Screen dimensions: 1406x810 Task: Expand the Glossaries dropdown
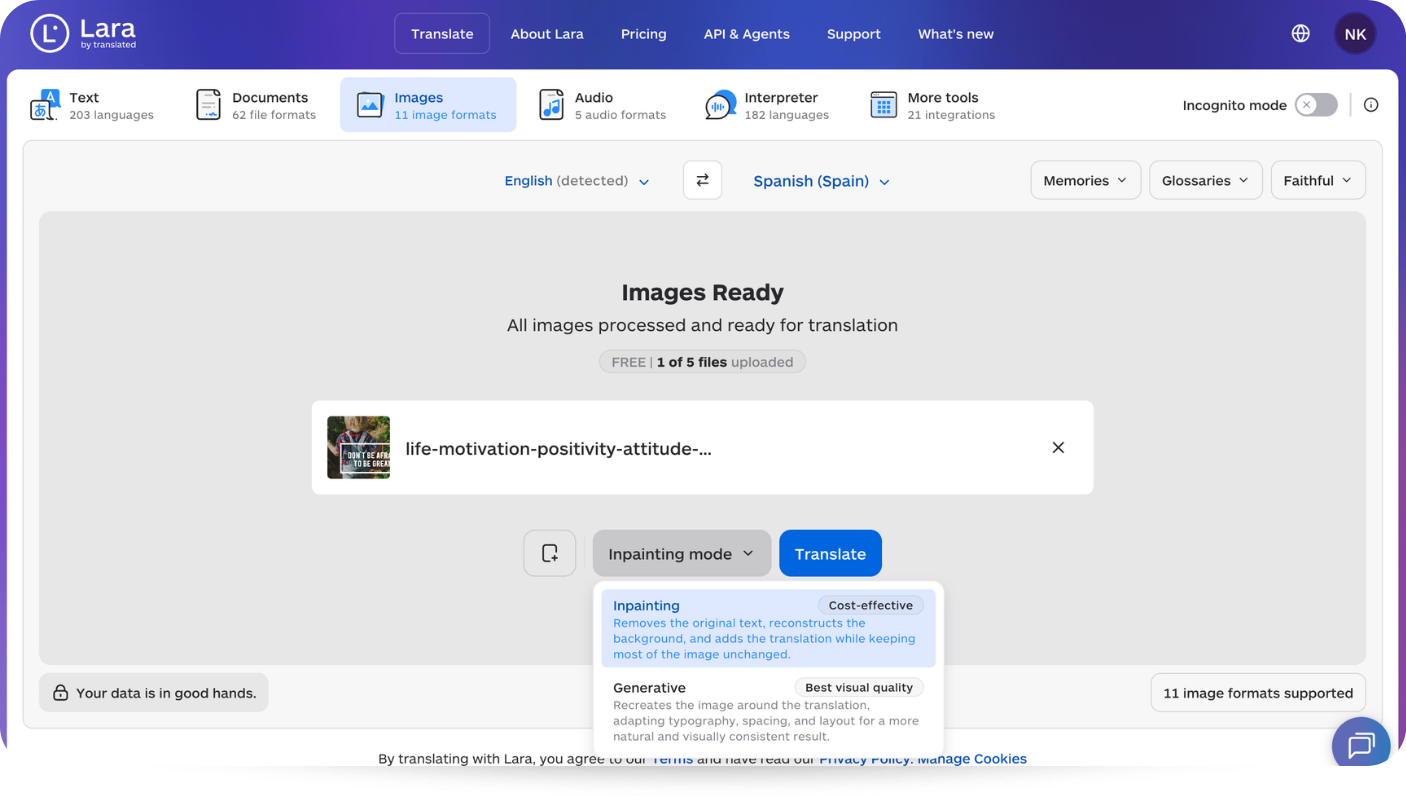pyautogui.click(x=1205, y=180)
